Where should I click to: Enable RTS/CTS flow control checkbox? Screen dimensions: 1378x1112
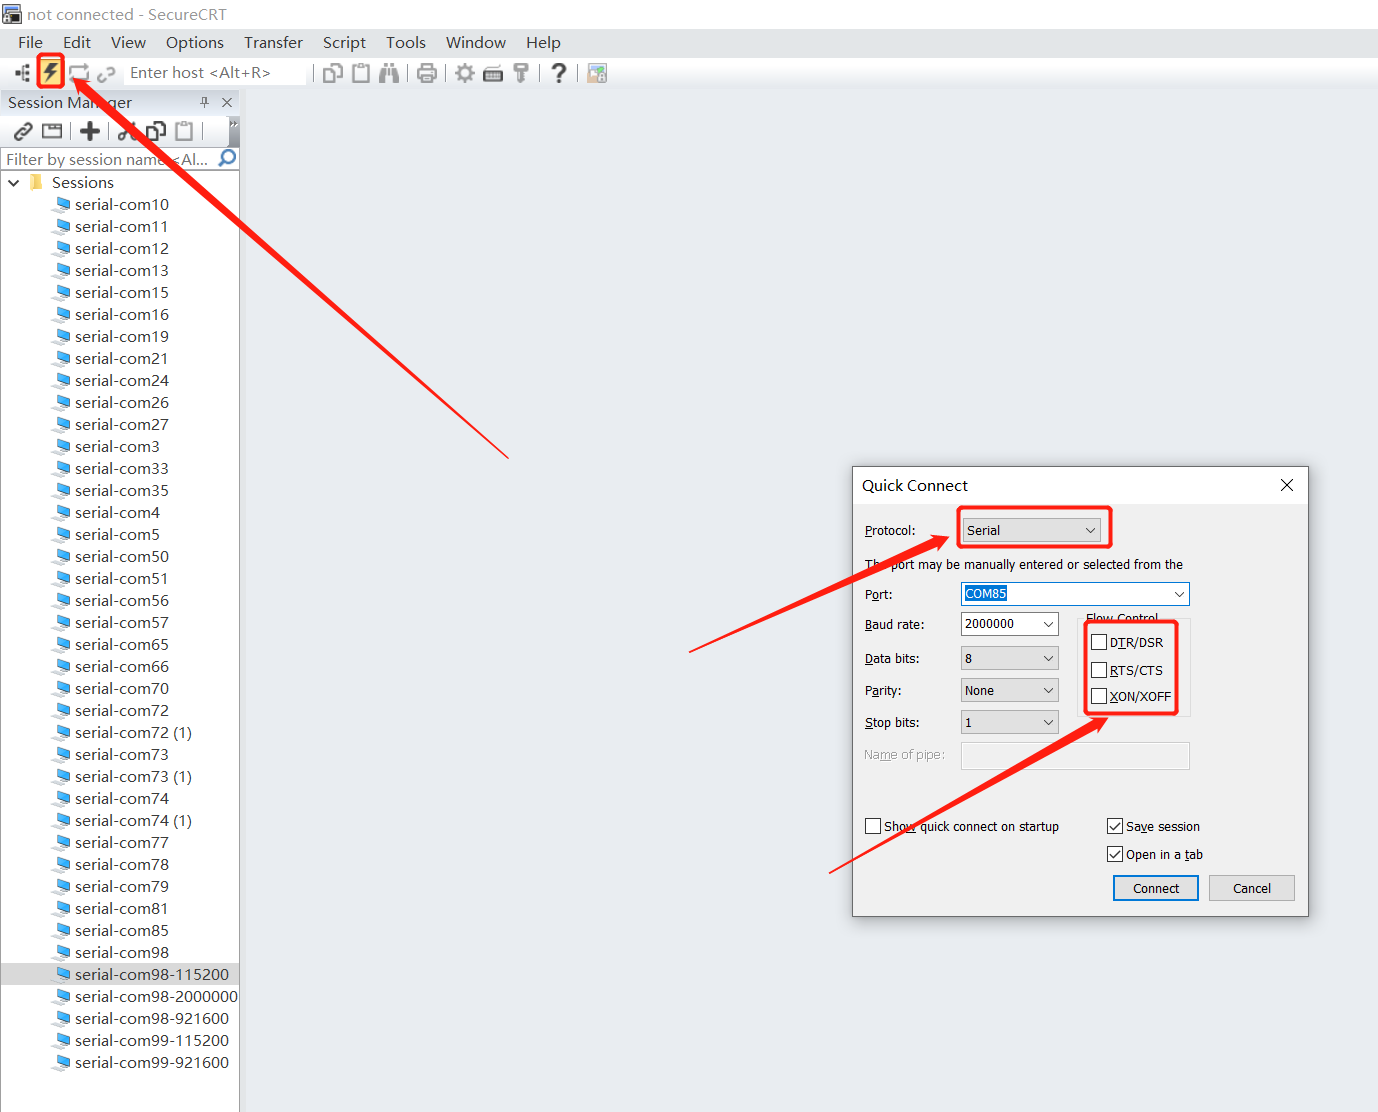(x=1099, y=670)
